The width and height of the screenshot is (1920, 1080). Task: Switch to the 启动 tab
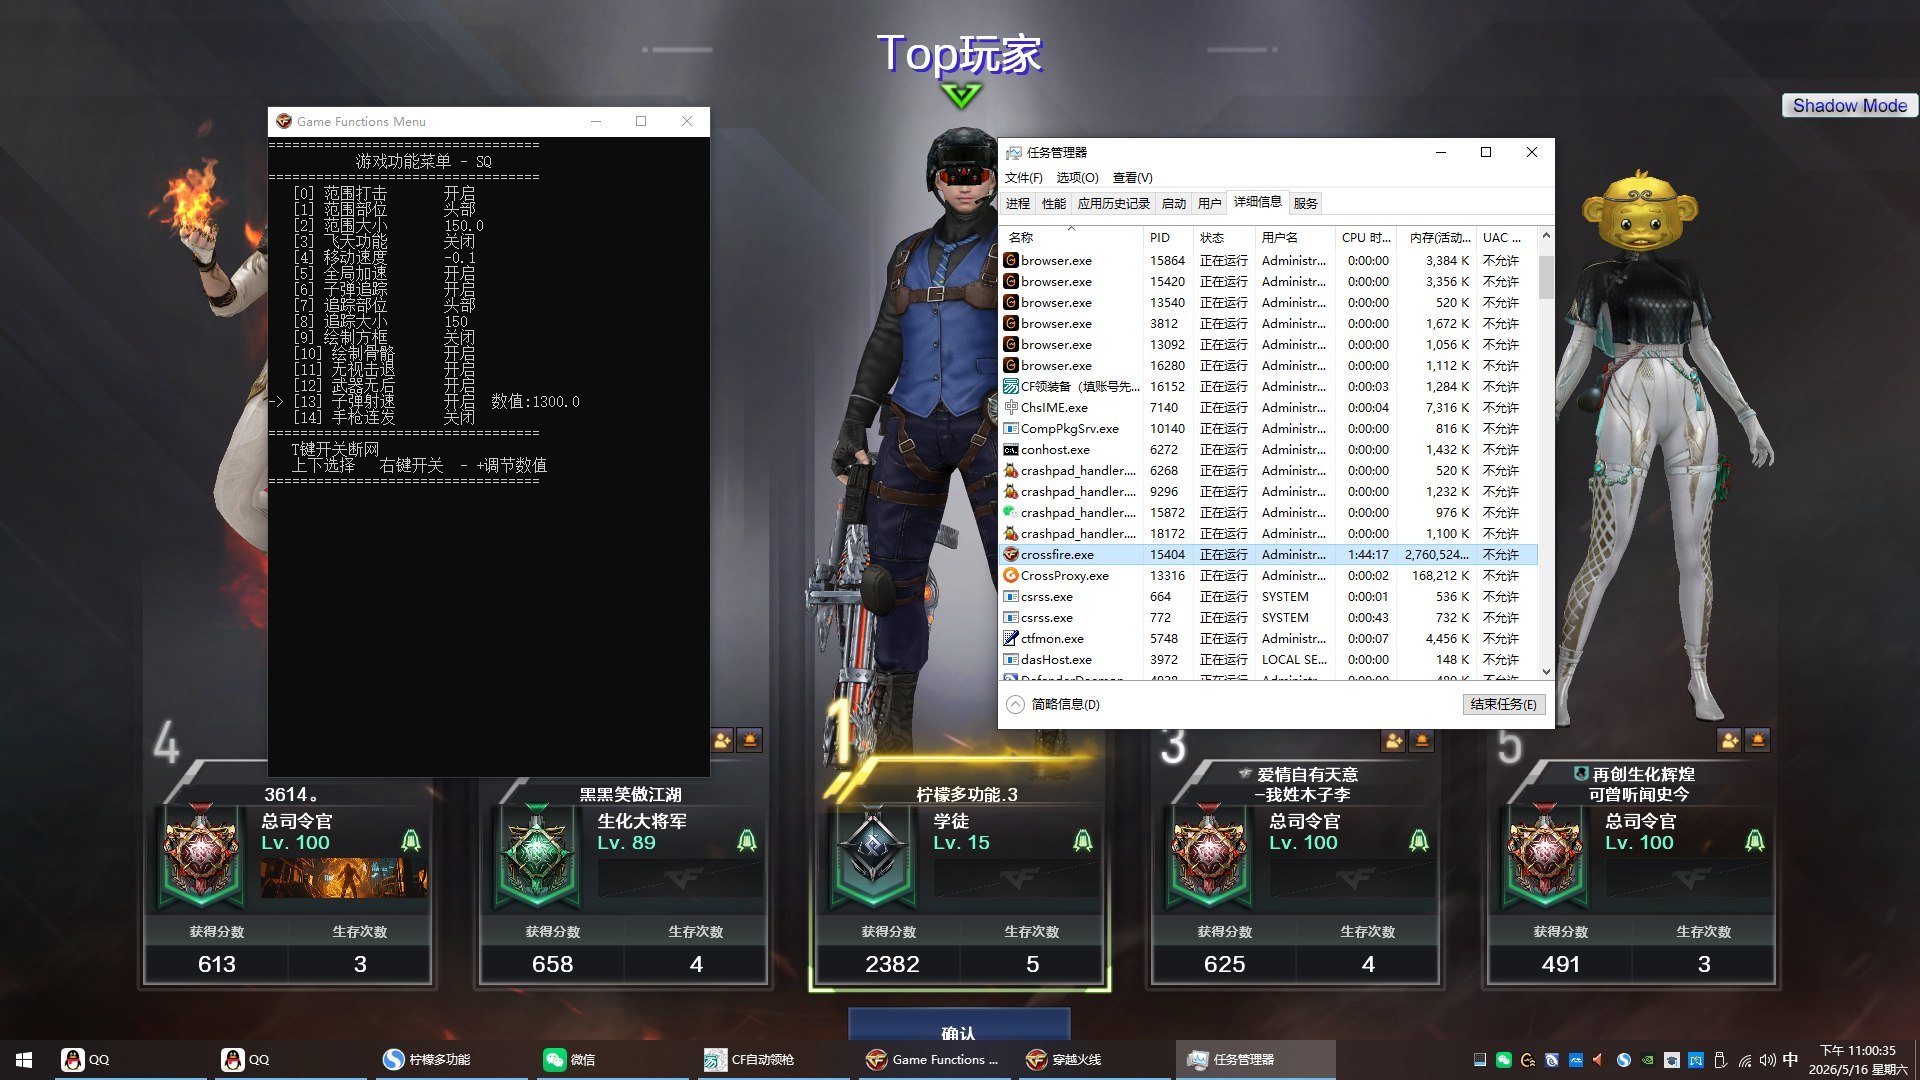[1174, 203]
